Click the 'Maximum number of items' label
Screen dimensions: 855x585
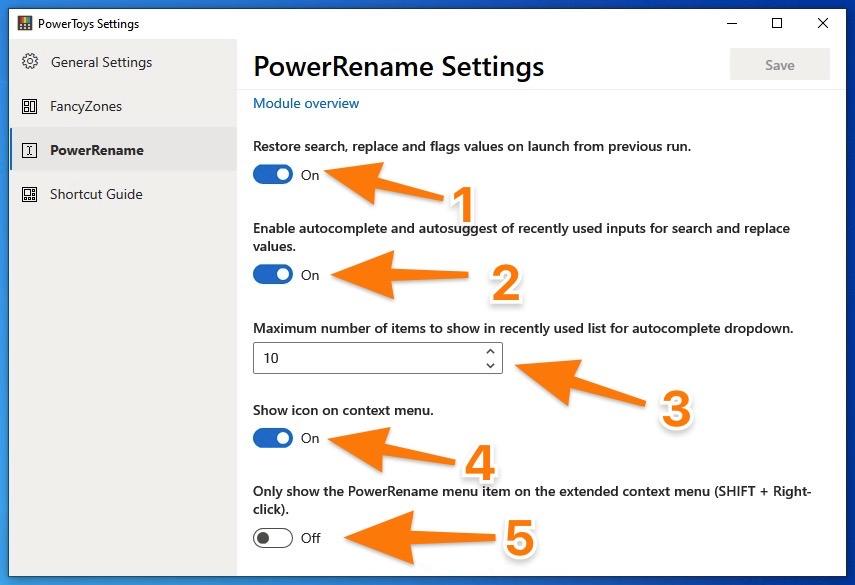(523, 328)
